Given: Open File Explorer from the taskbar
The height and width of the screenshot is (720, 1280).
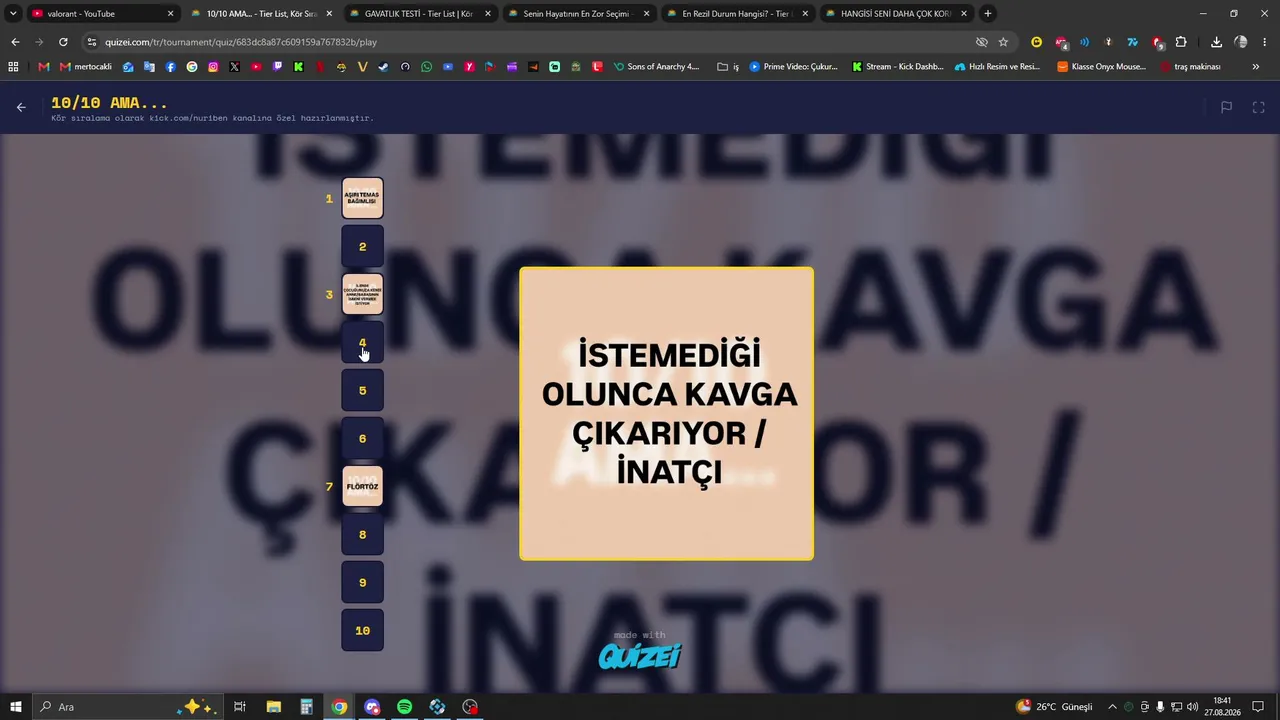Looking at the screenshot, I should click(x=273, y=707).
